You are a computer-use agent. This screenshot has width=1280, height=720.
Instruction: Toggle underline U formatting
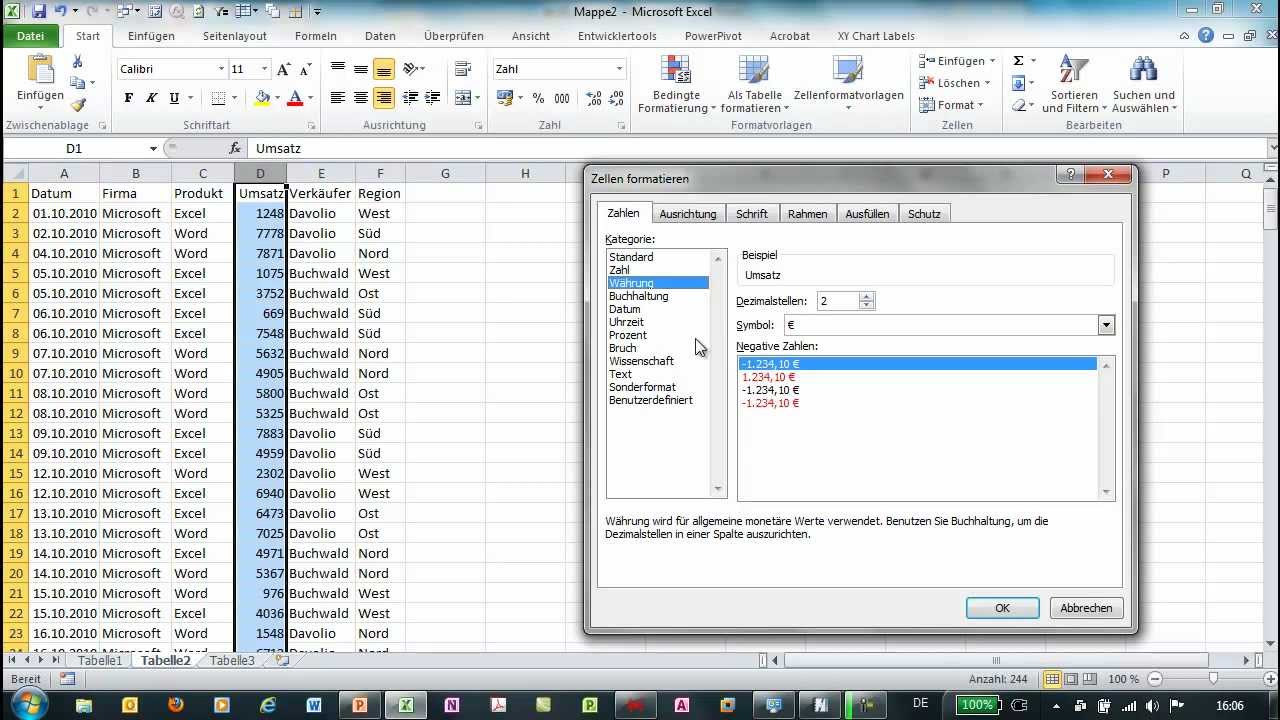click(174, 98)
